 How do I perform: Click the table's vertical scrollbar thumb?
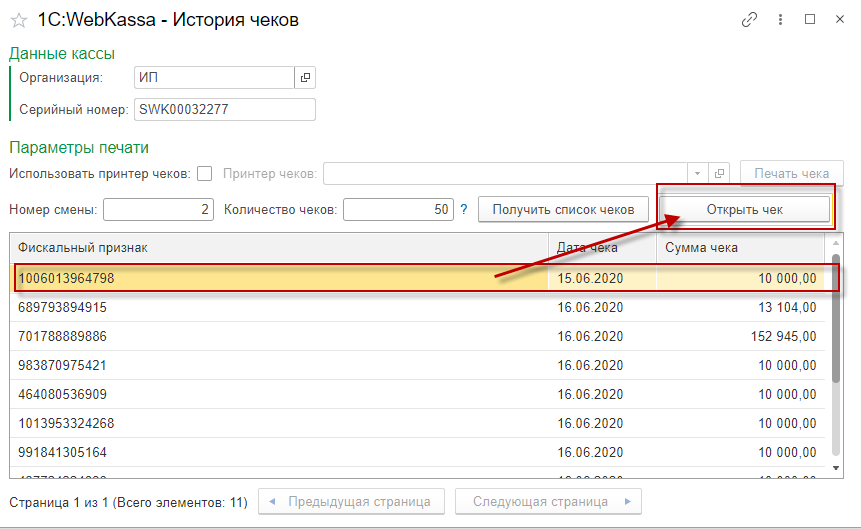tap(836, 318)
